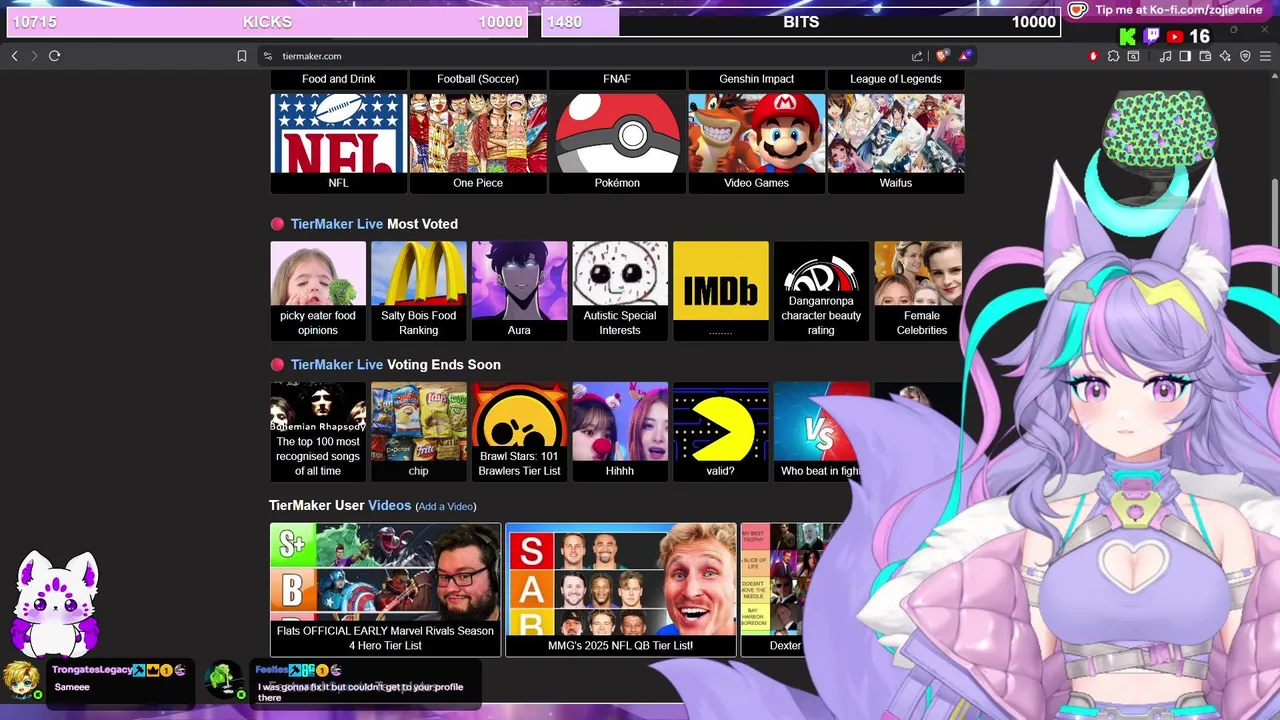Viewport: 1280px width, 720px height.
Task: Open Flats Marvel Rivals Season 4 video
Action: coord(385,589)
